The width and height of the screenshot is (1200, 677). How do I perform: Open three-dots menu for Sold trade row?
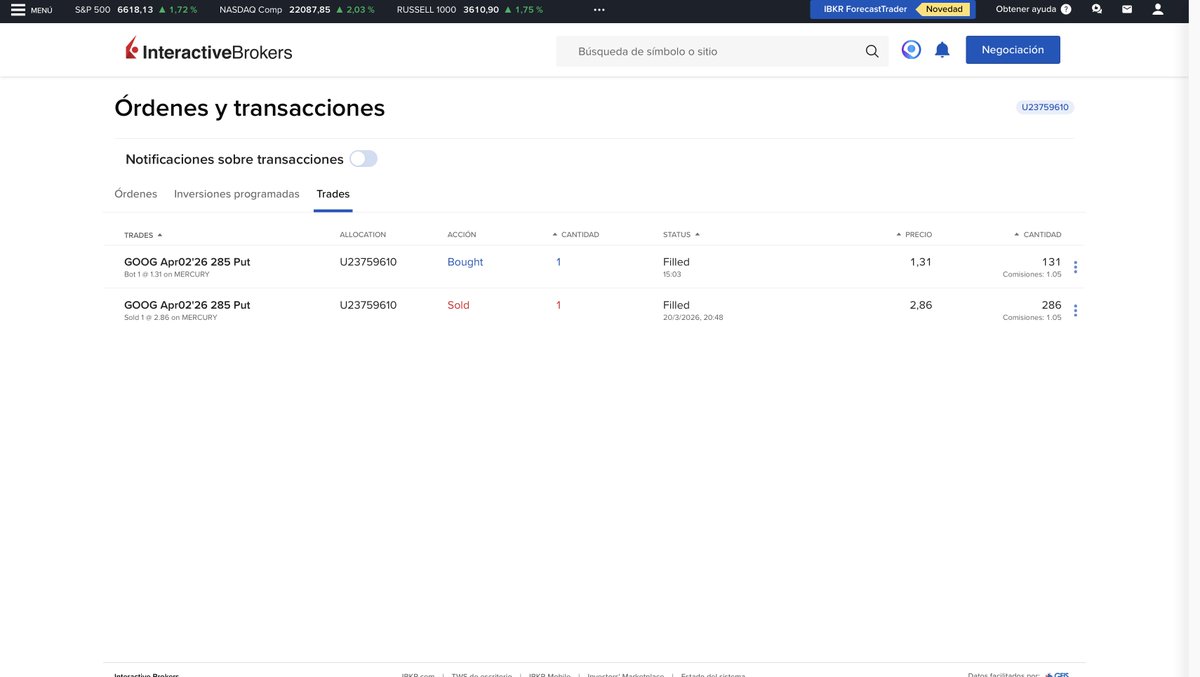pyautogui.click(x=1075, y=310)
